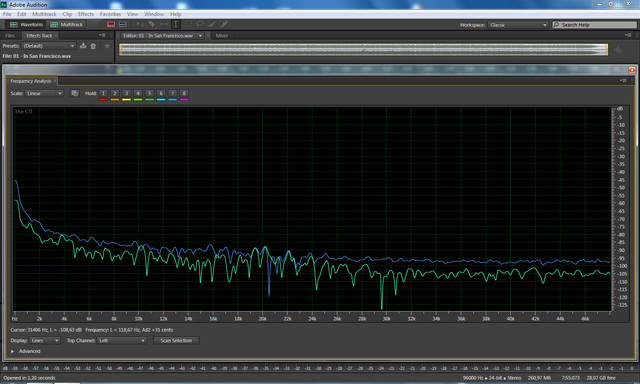Switch to Waveform editor view

(x=26, y=24)
